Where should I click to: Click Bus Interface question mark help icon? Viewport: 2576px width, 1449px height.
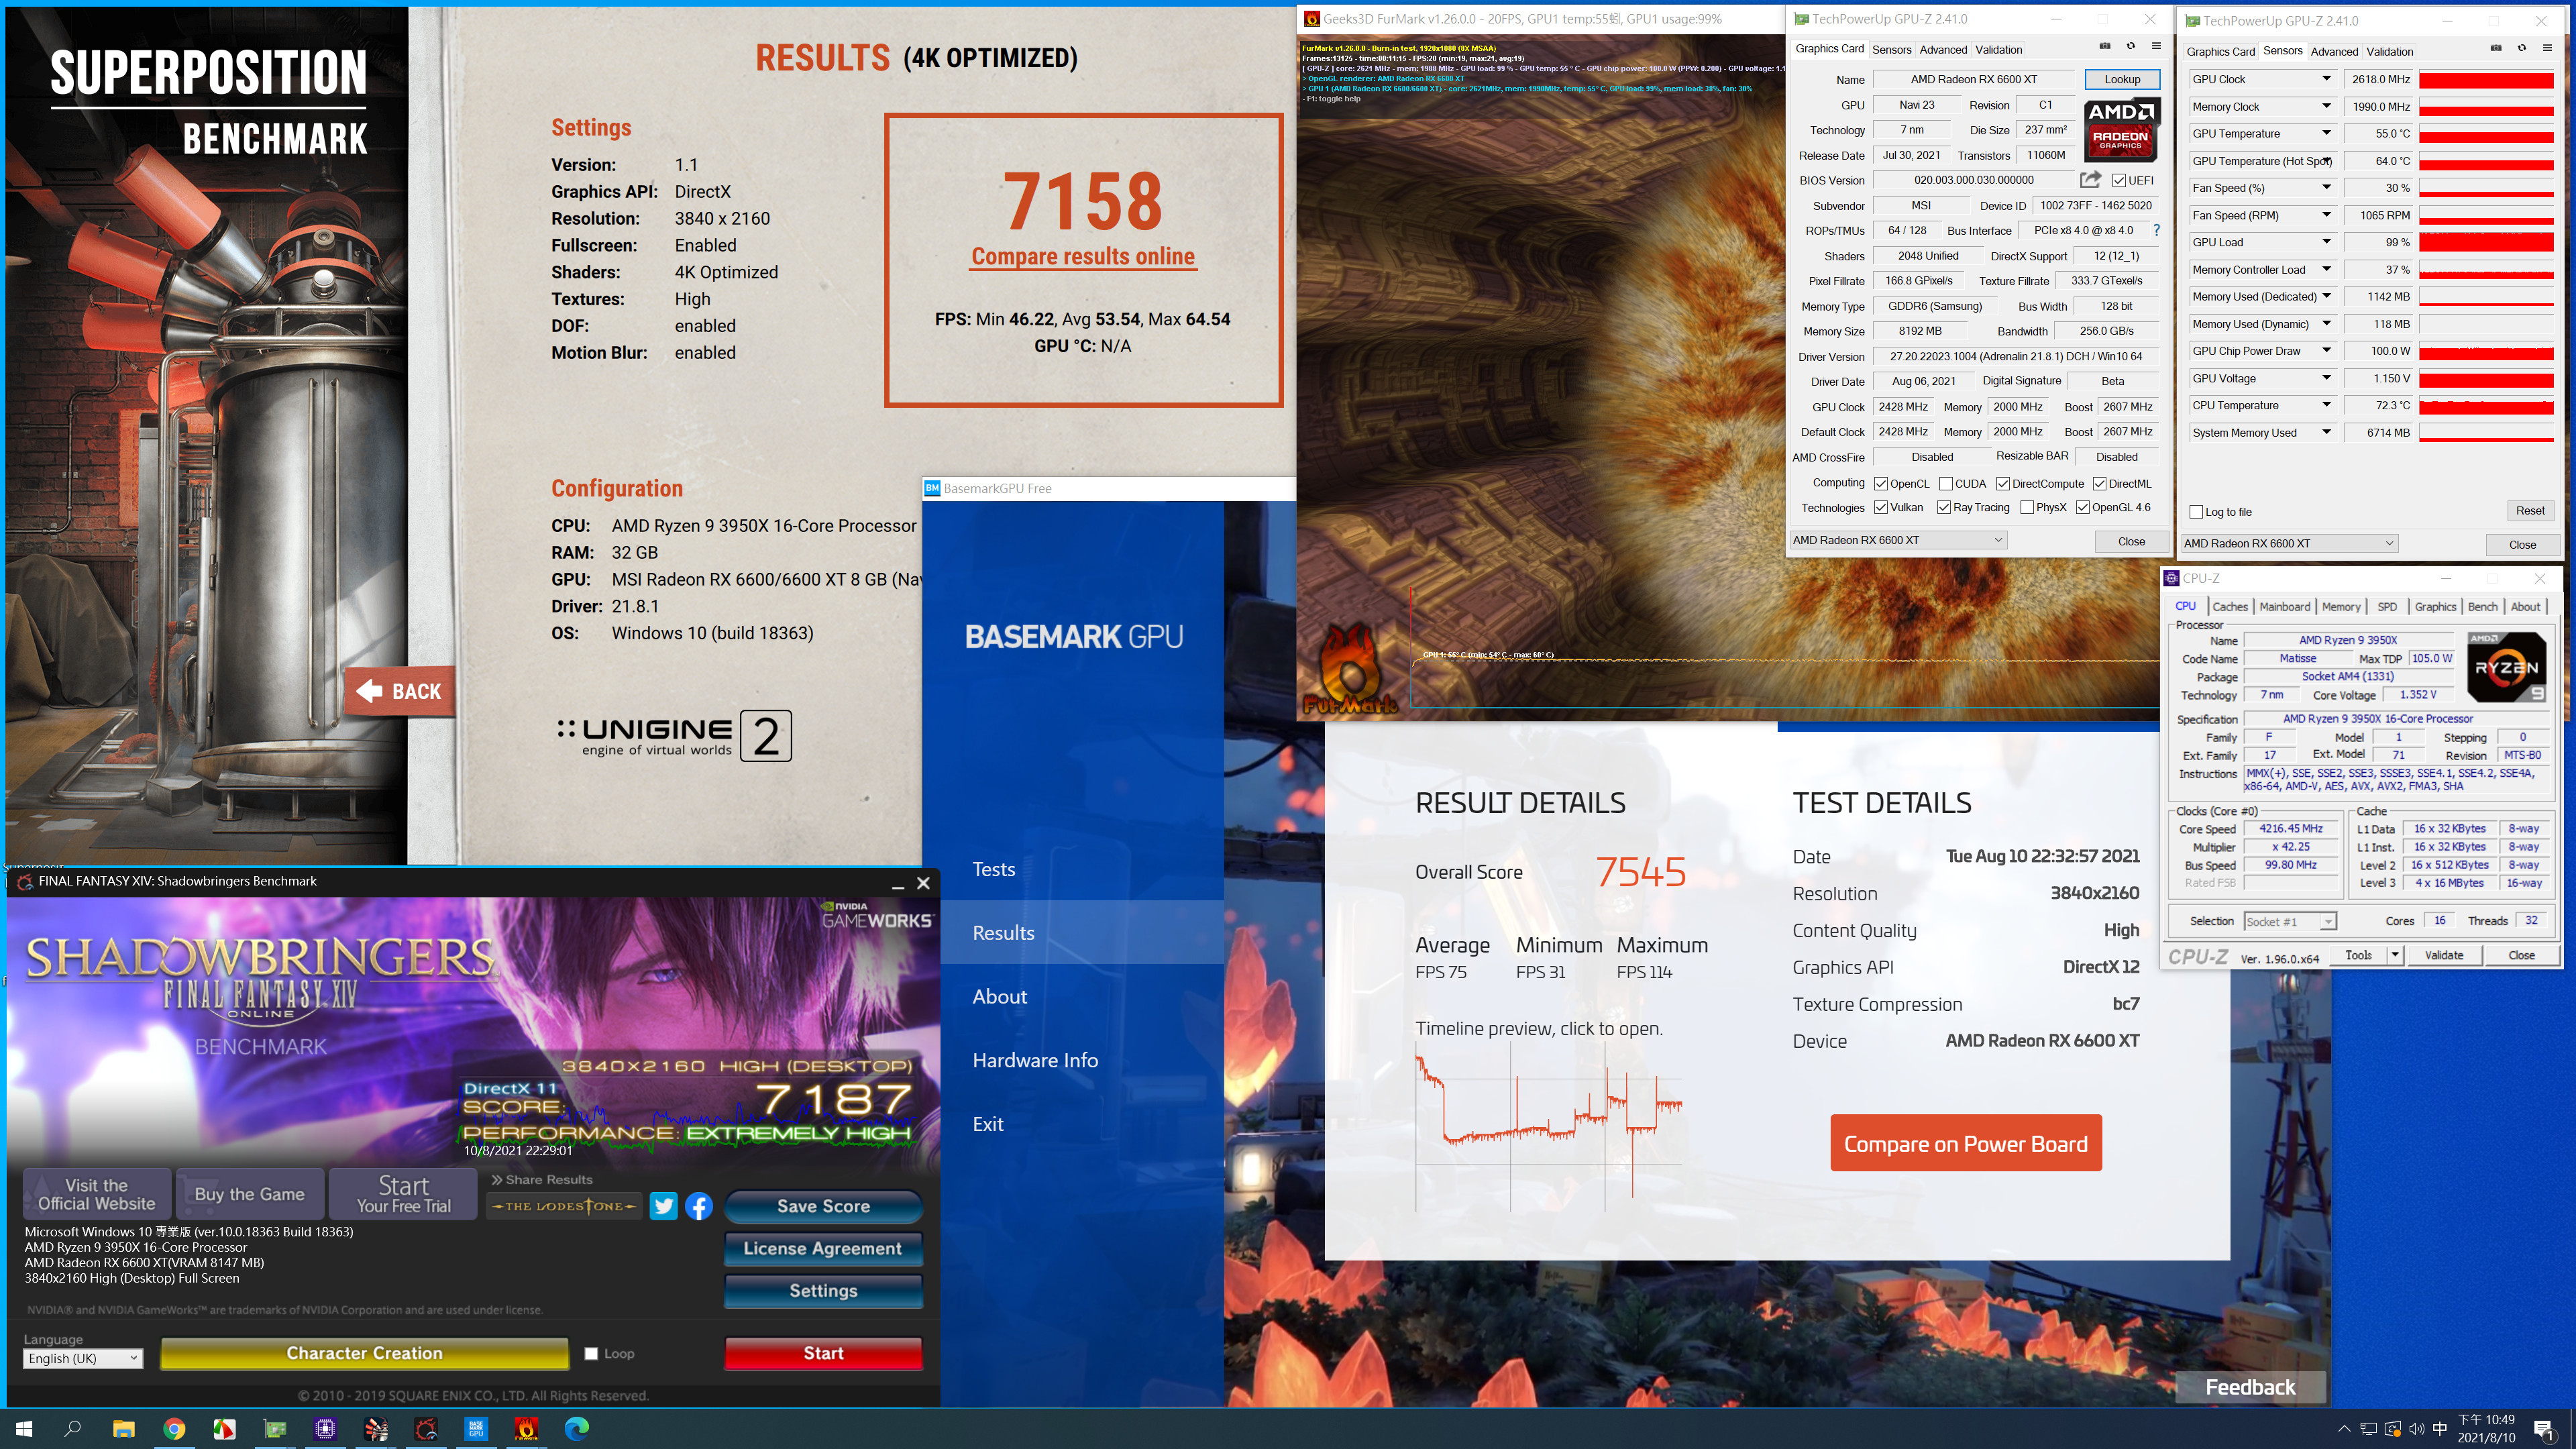[2157, 230]
